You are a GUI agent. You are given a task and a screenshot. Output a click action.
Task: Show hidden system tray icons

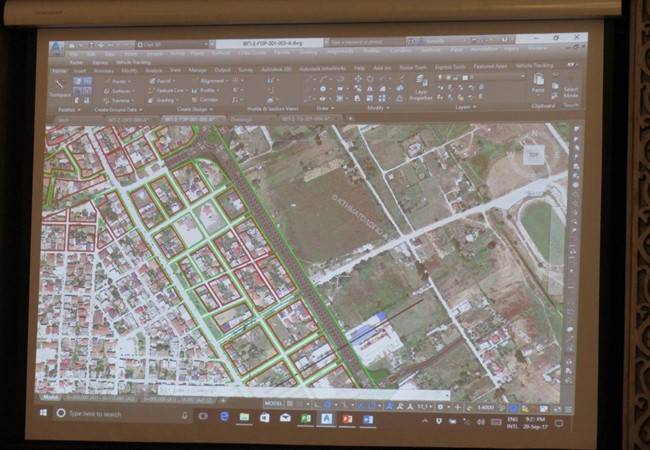(x=425, y=421)
